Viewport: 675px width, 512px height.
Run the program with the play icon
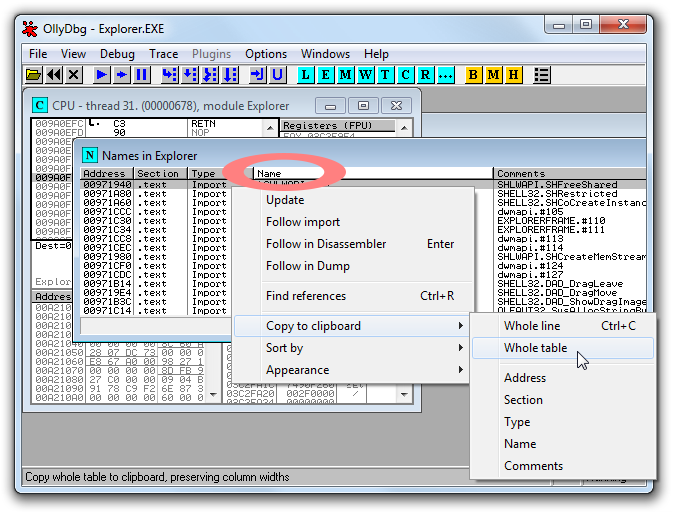pyautogui.click(x=102, y=75)
